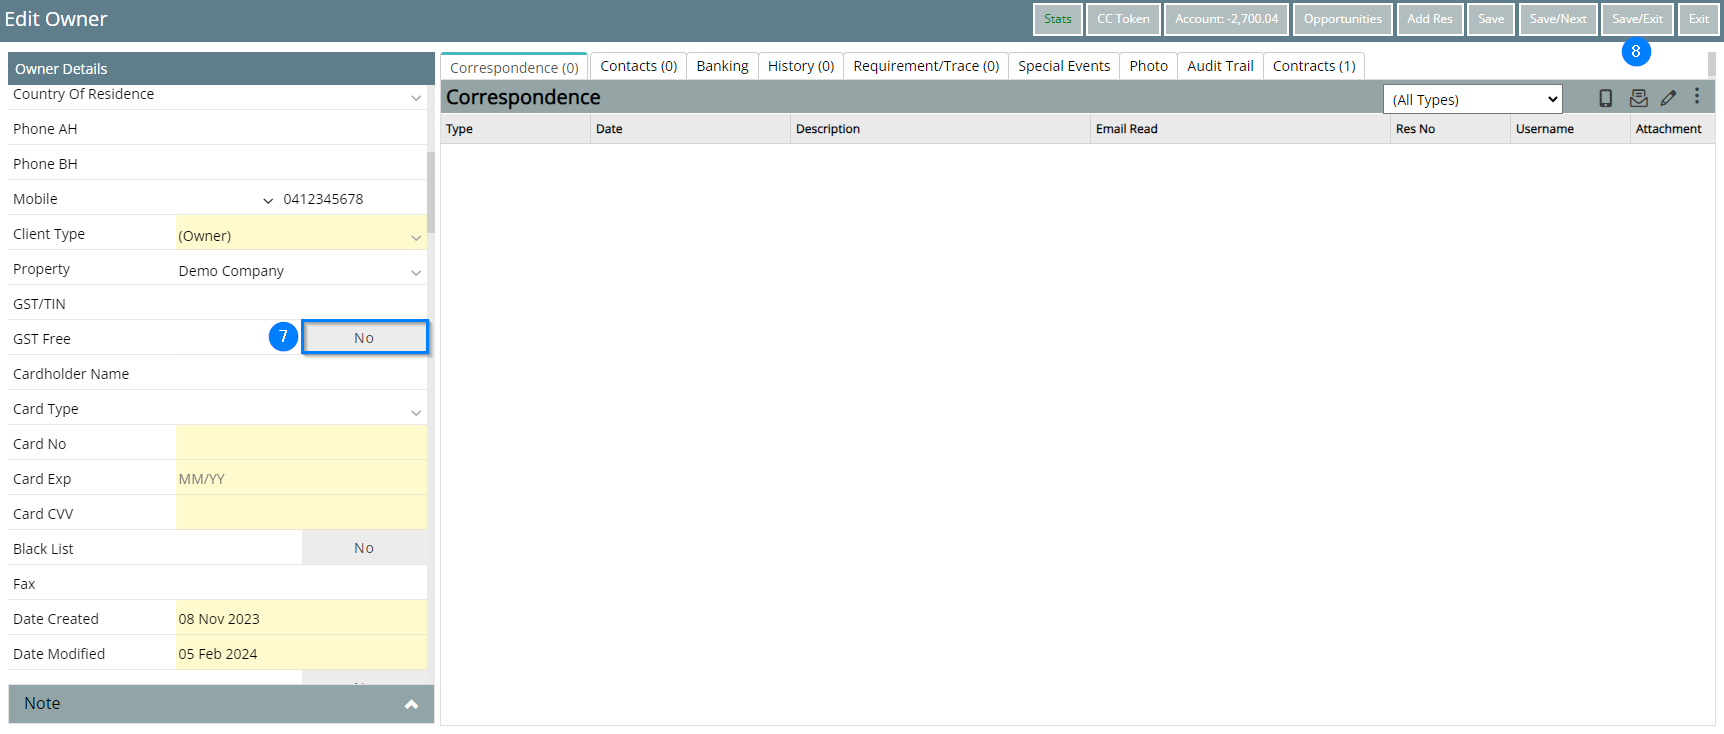Open the Audit Trail tab

pos(1220,66)
